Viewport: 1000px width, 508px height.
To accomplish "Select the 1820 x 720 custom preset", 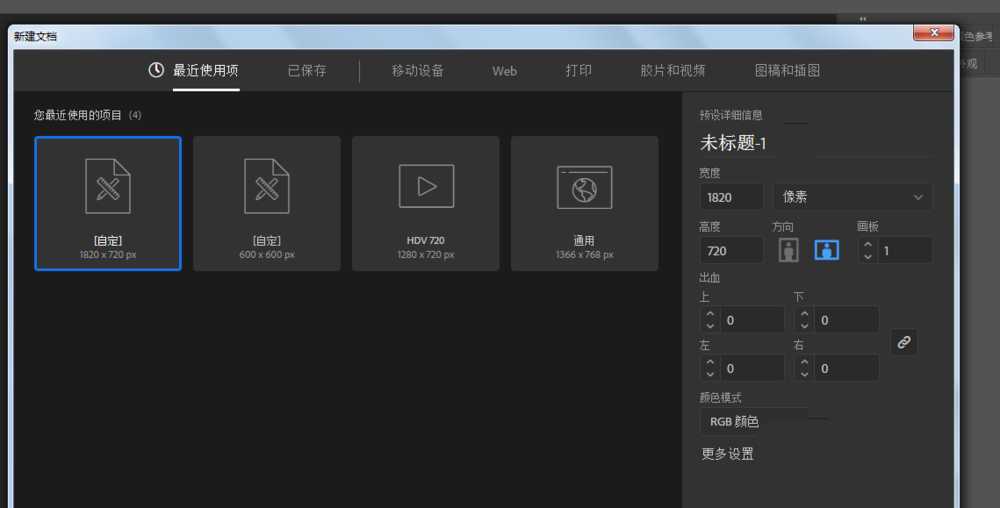I will click(108, 203).
